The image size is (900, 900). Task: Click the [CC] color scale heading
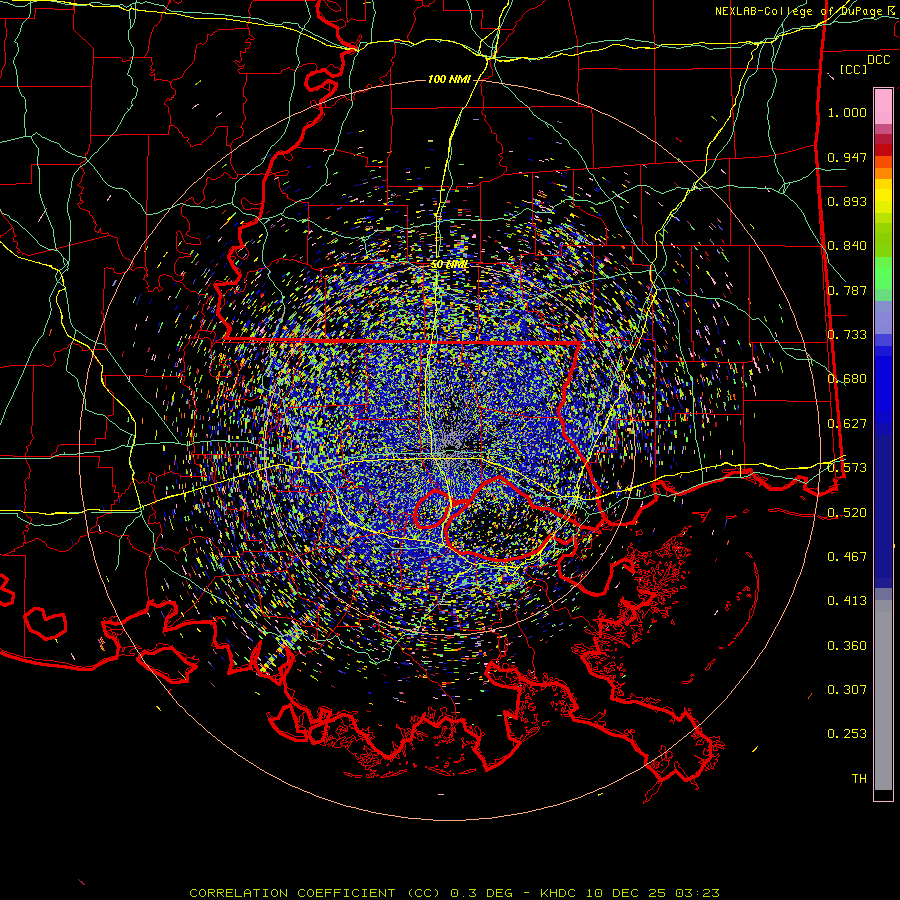[854, 69]
